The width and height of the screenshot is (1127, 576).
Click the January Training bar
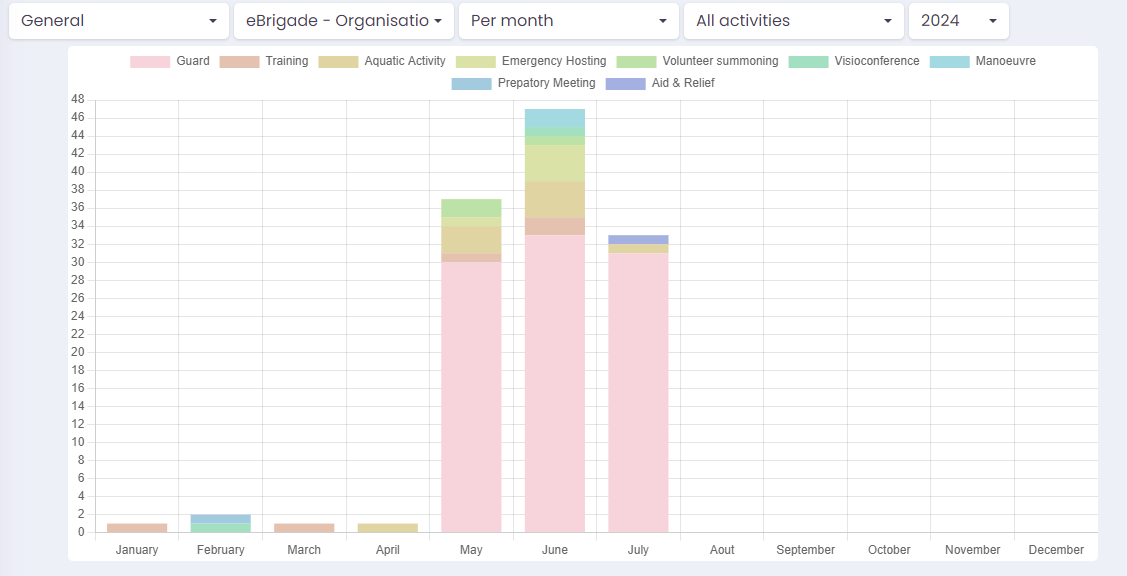[x=137, y=528]
